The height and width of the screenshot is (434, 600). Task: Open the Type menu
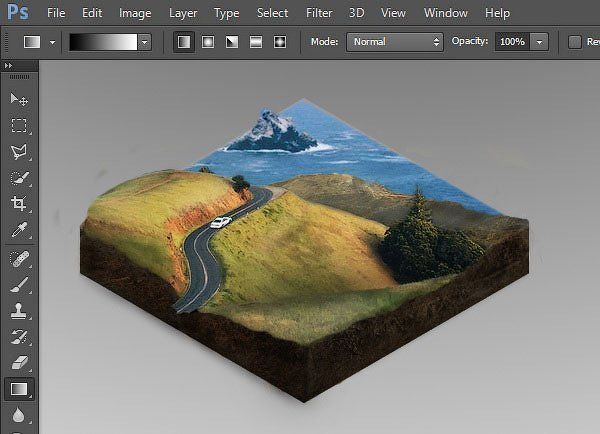pos(226,13)
